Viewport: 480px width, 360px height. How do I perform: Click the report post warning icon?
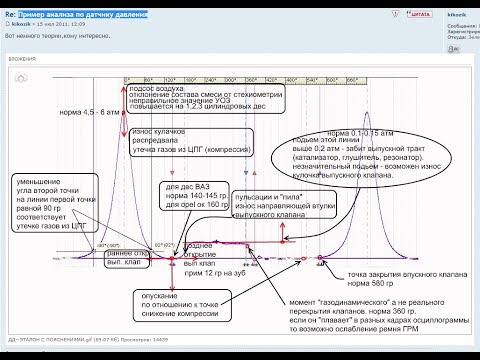(395, 14)
